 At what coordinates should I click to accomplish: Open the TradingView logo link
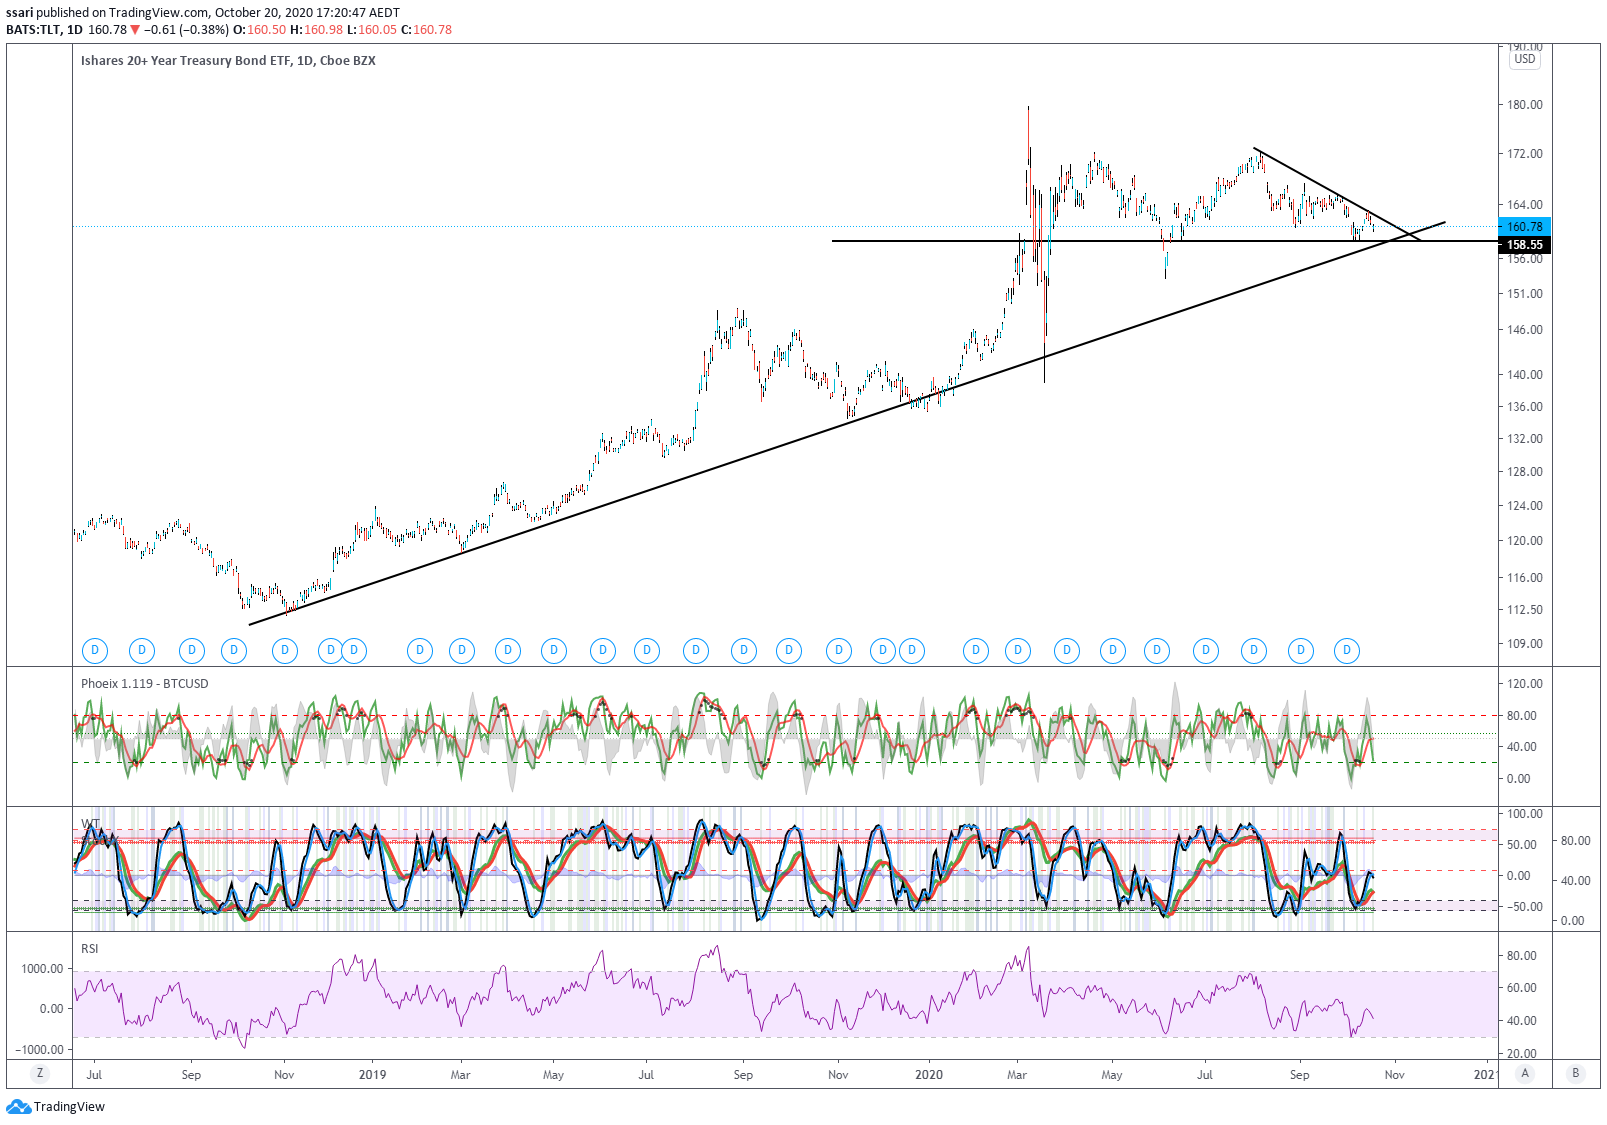click(56, 1107)
